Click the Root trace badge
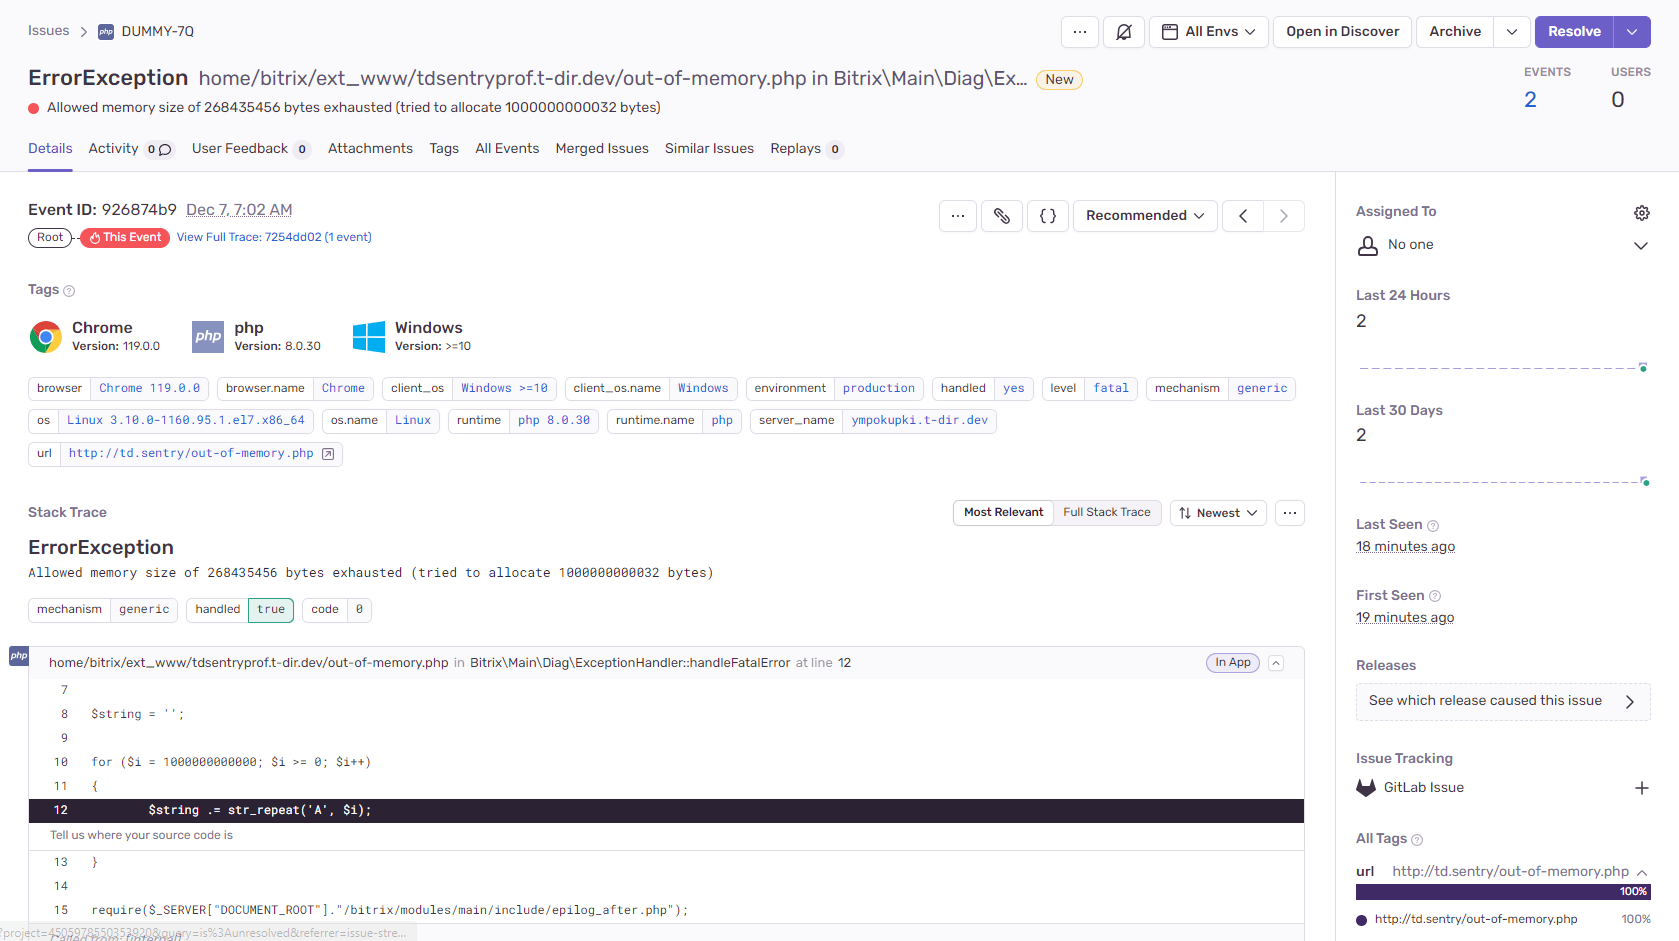 pyautogui.click(x=50, y=238)
